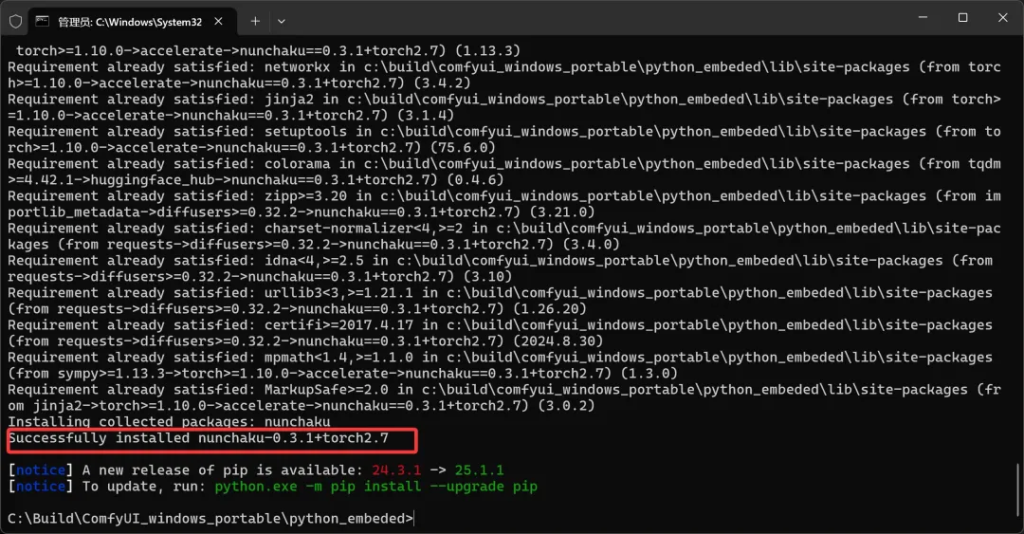
Task: Close the C:\Windows\System32 tab
Action: 219,22
